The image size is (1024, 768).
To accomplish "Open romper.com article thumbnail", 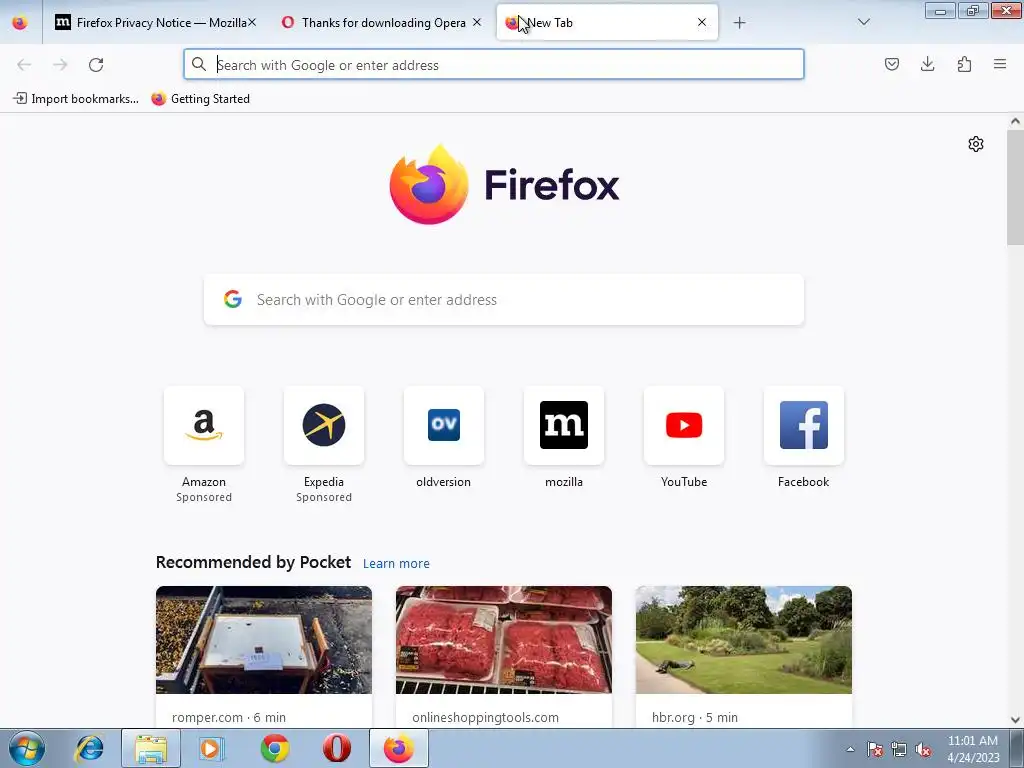I will pos(264,640).
